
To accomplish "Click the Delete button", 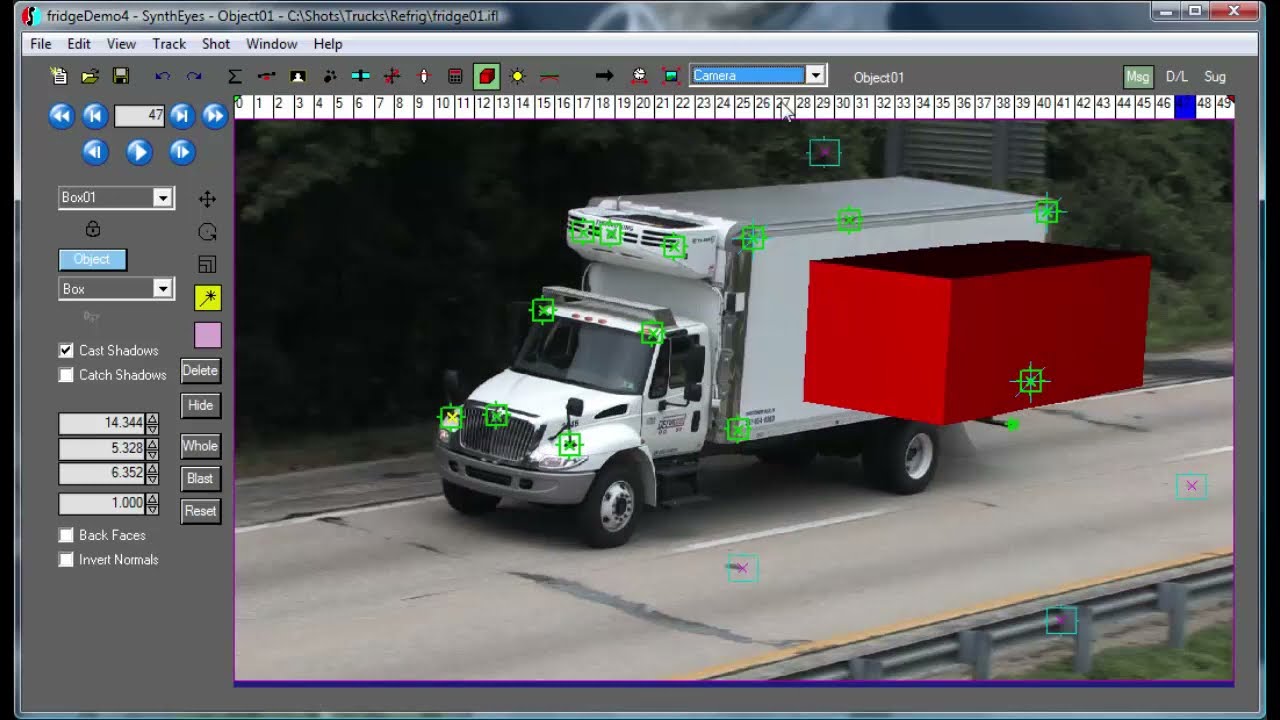I will [x=200, y=371].
